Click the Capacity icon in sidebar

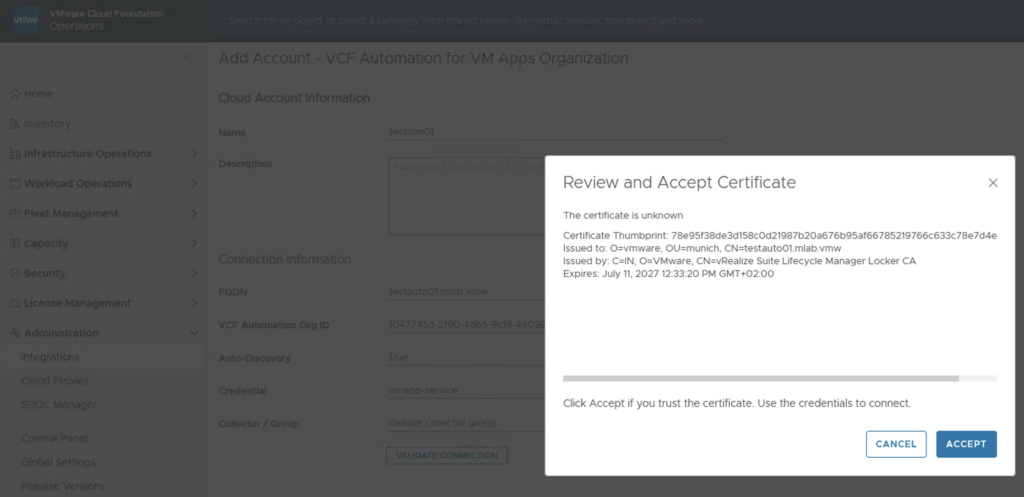14,243
